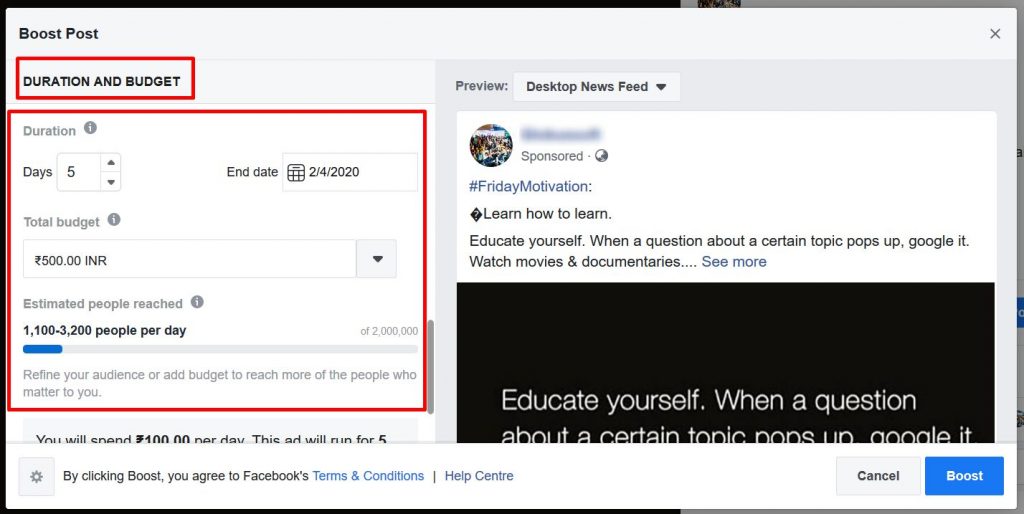Viewport: 1024px width, 514px height.
Task: Decrease the Days value with down arrow
Action: coord(111,182)
